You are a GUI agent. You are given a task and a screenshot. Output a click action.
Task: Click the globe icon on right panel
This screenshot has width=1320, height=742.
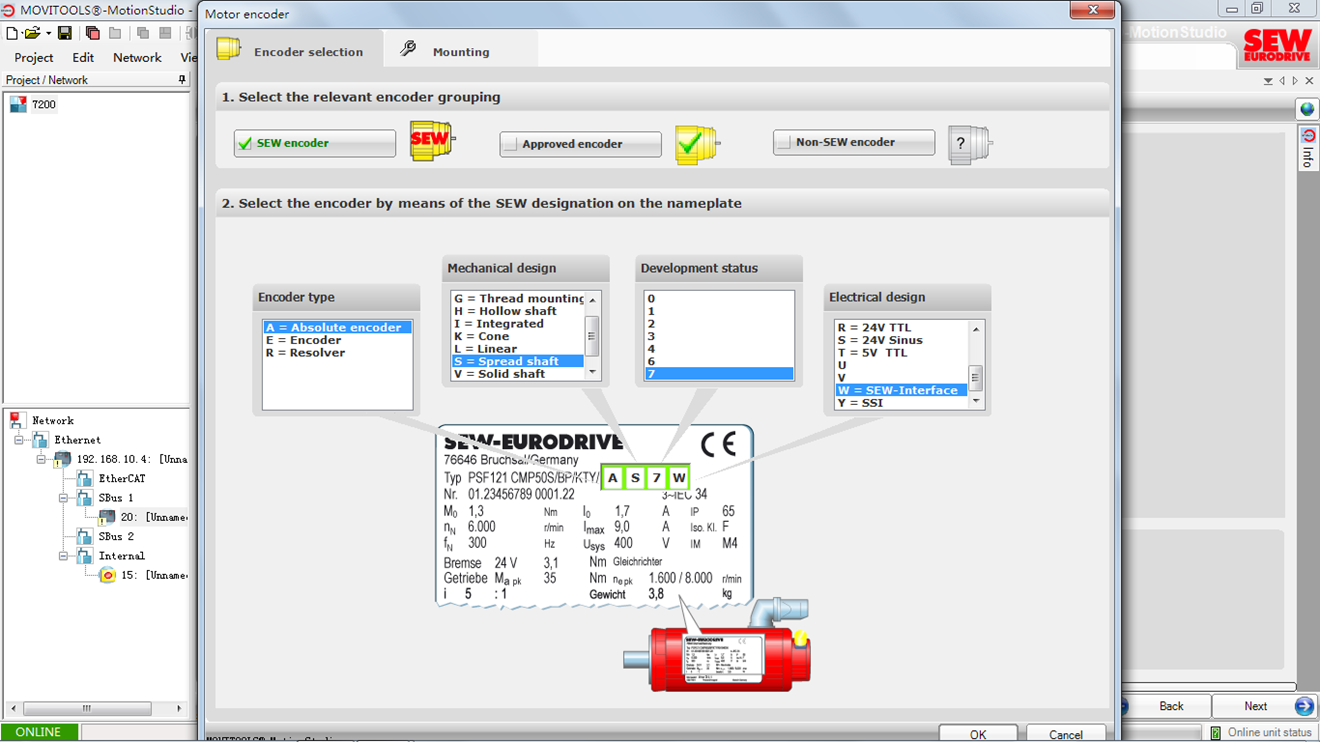coord(1307,110)
